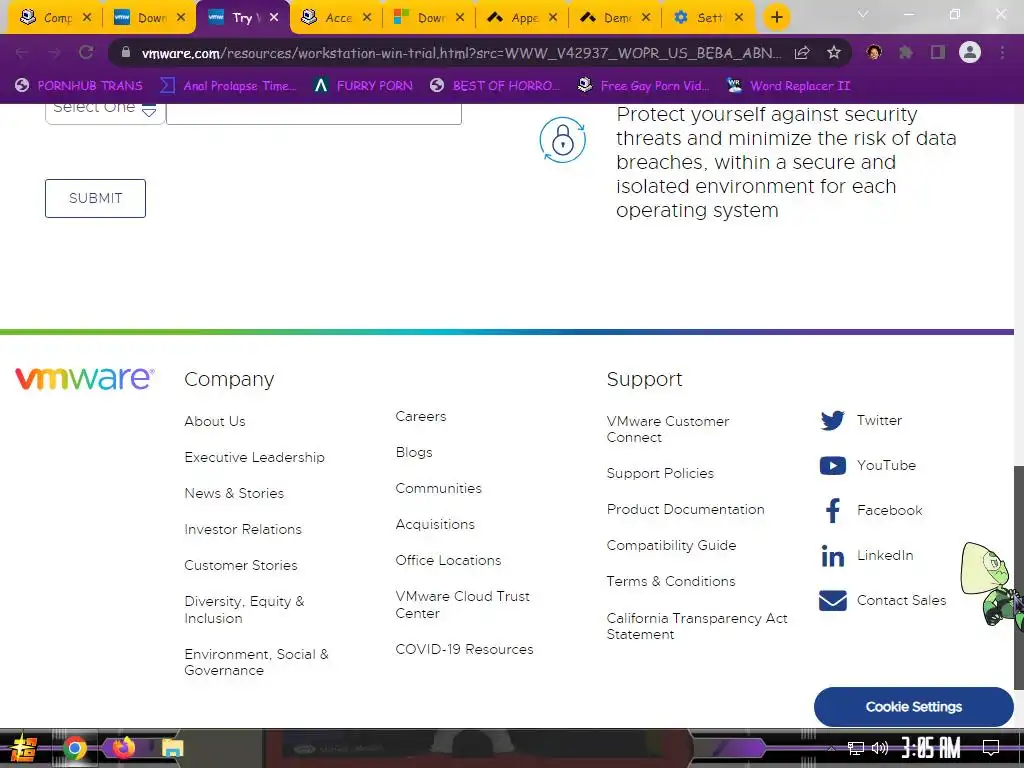Open VMware Cloud Trust Center link
Viewport: 1024px width, 768px height.
(463, 605)
